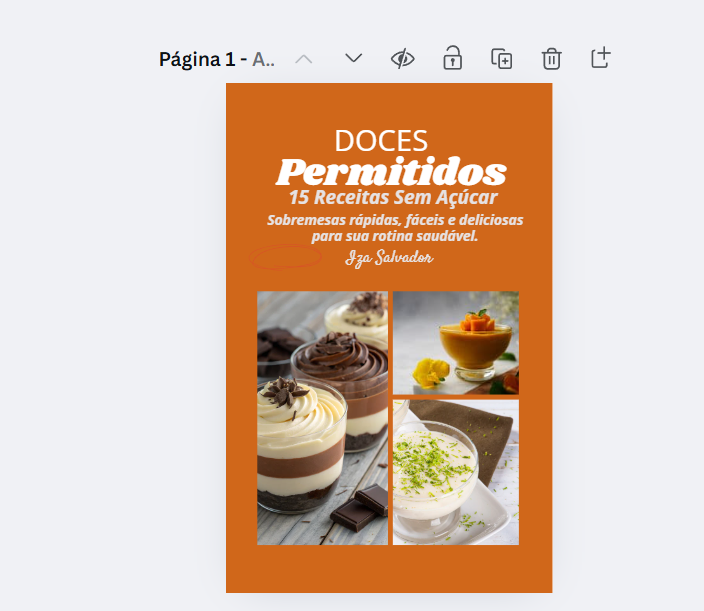Move page up with the chevron arrow
This screenshot has width=704, height=611.
pos(304,58)
